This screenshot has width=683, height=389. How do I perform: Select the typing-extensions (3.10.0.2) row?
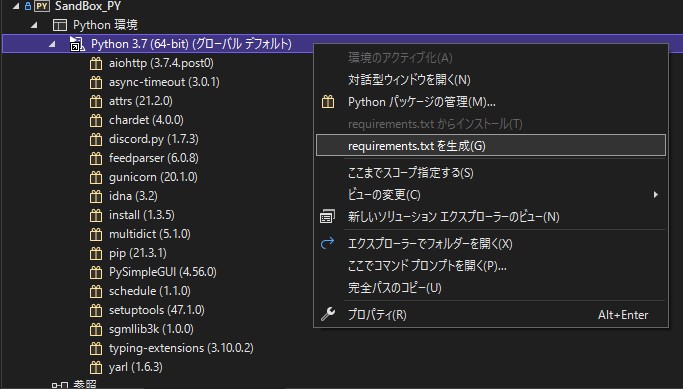click(181, 348)
